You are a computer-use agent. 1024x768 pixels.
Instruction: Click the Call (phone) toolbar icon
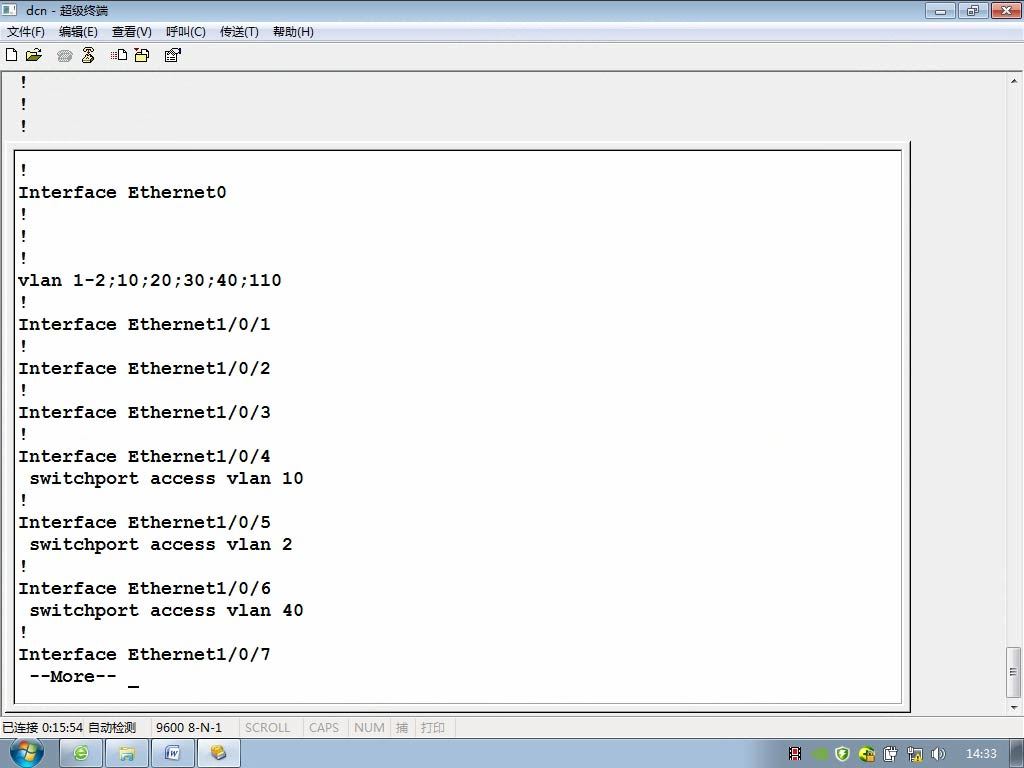pyautogui.click(x=64, y=56)
